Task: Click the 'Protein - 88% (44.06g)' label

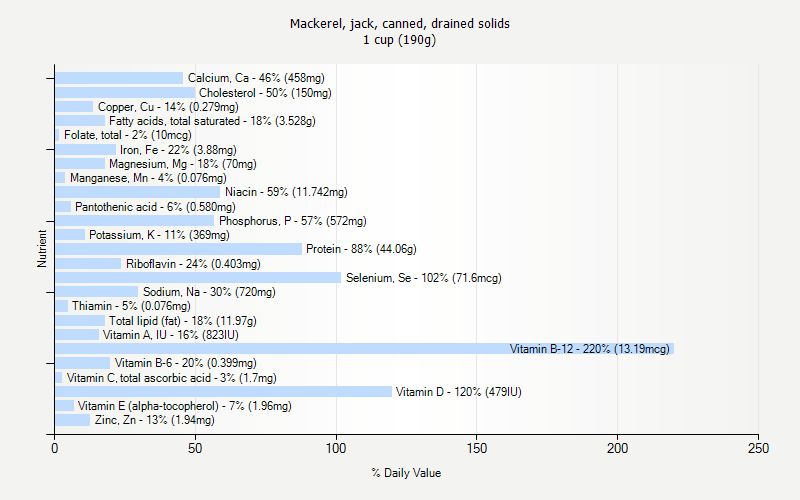Action: tap(361, 249)
